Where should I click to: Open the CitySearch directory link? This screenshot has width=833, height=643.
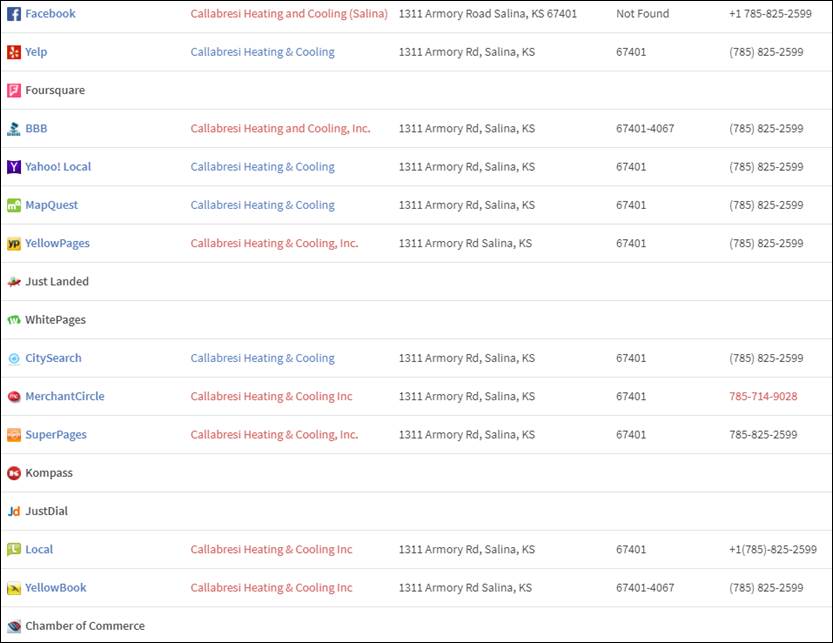pos(53,358)
